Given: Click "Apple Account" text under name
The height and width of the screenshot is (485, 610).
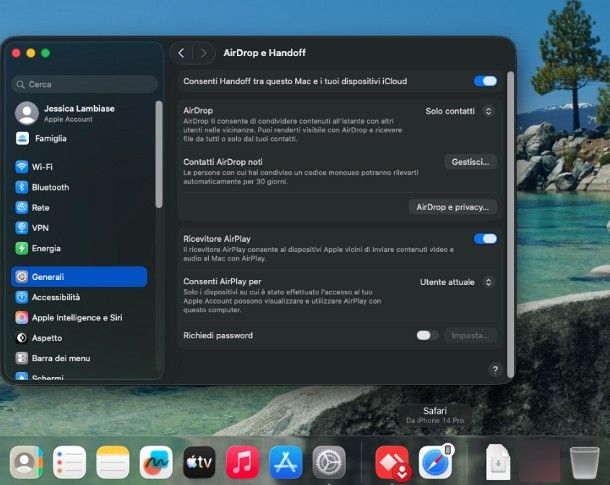Looking at the screenshot, I should [x=68, y=119].
